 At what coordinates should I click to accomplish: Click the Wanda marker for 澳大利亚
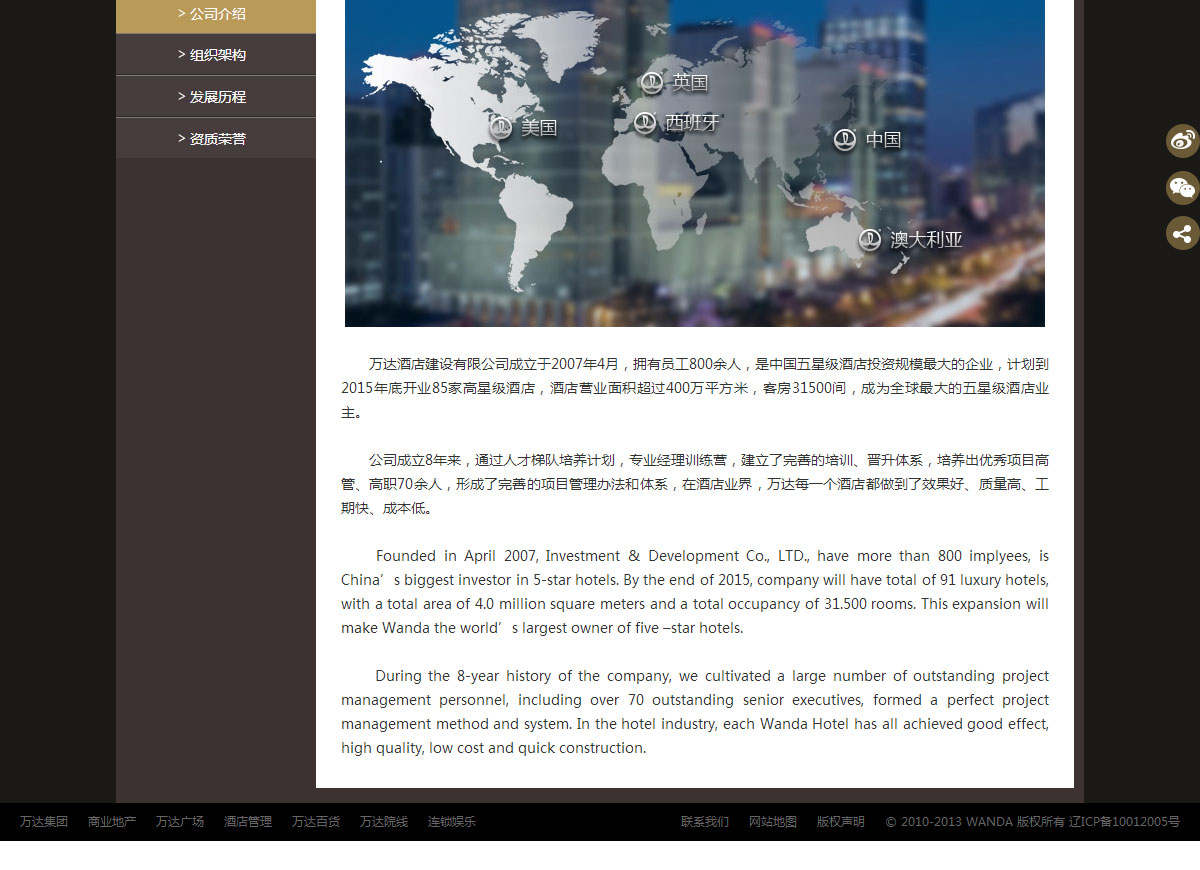click(x=870, y=240)
